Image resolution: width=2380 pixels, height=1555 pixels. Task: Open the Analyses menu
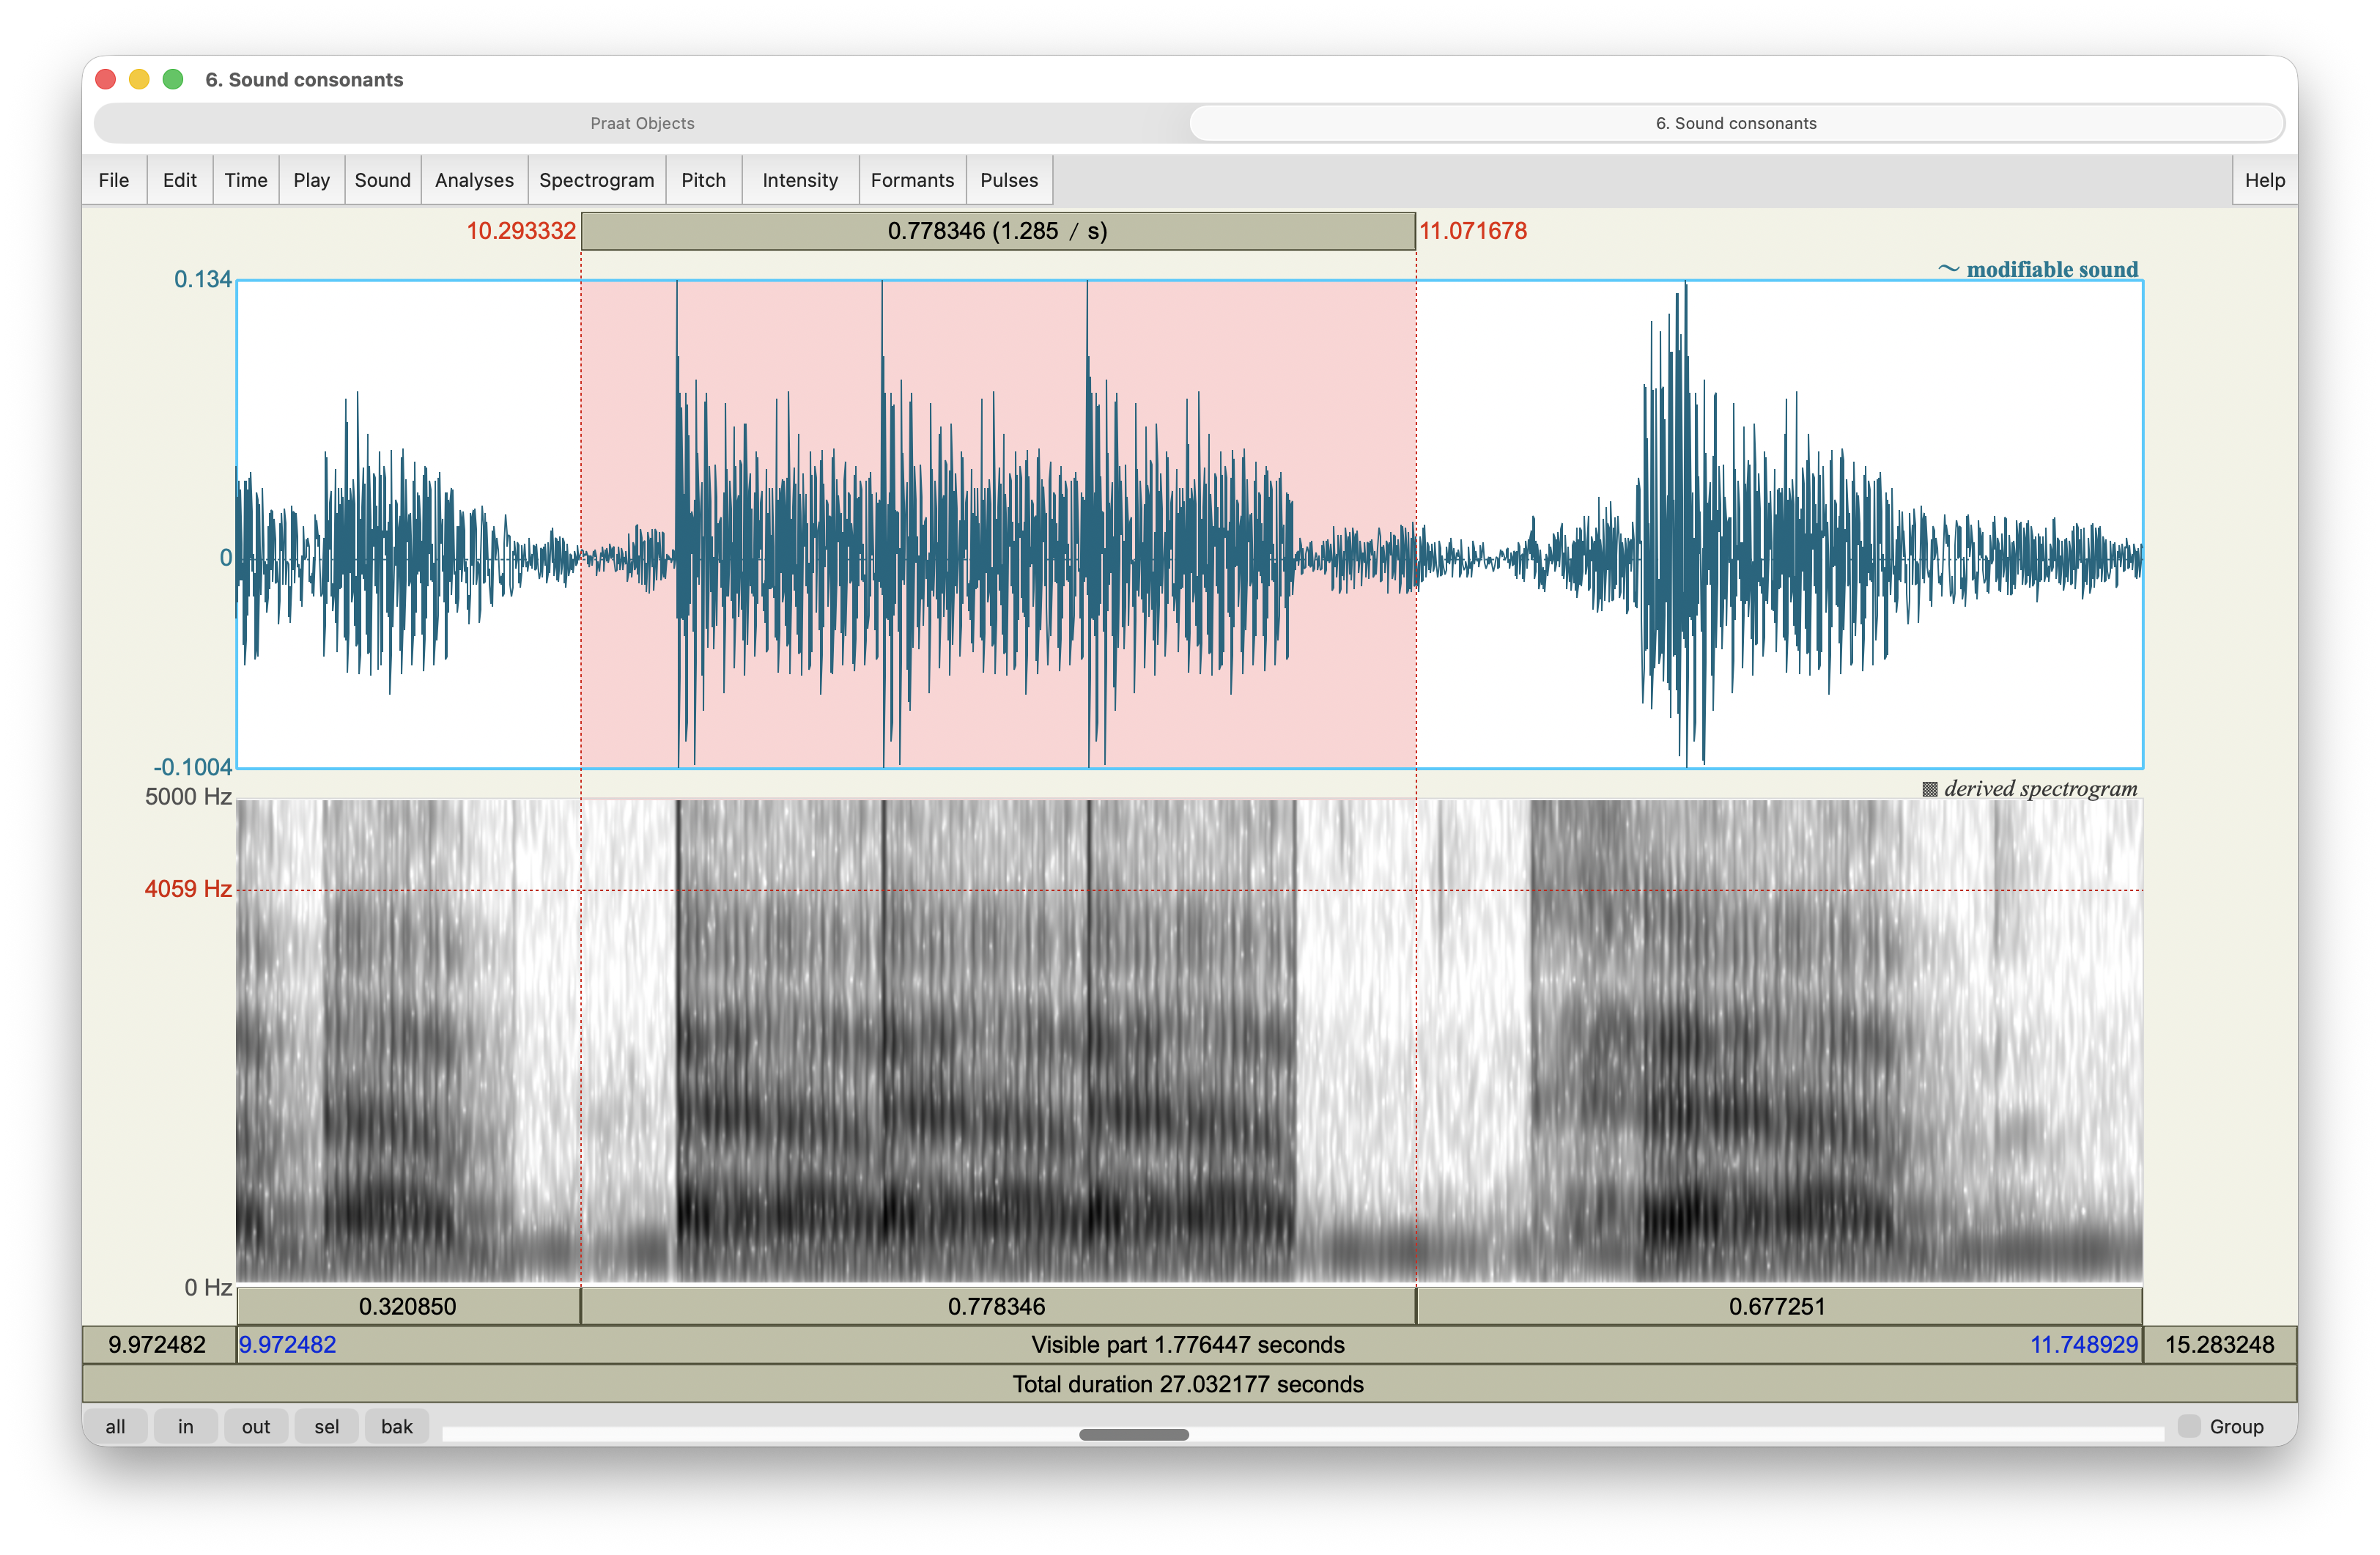click(x=474, y=180)
